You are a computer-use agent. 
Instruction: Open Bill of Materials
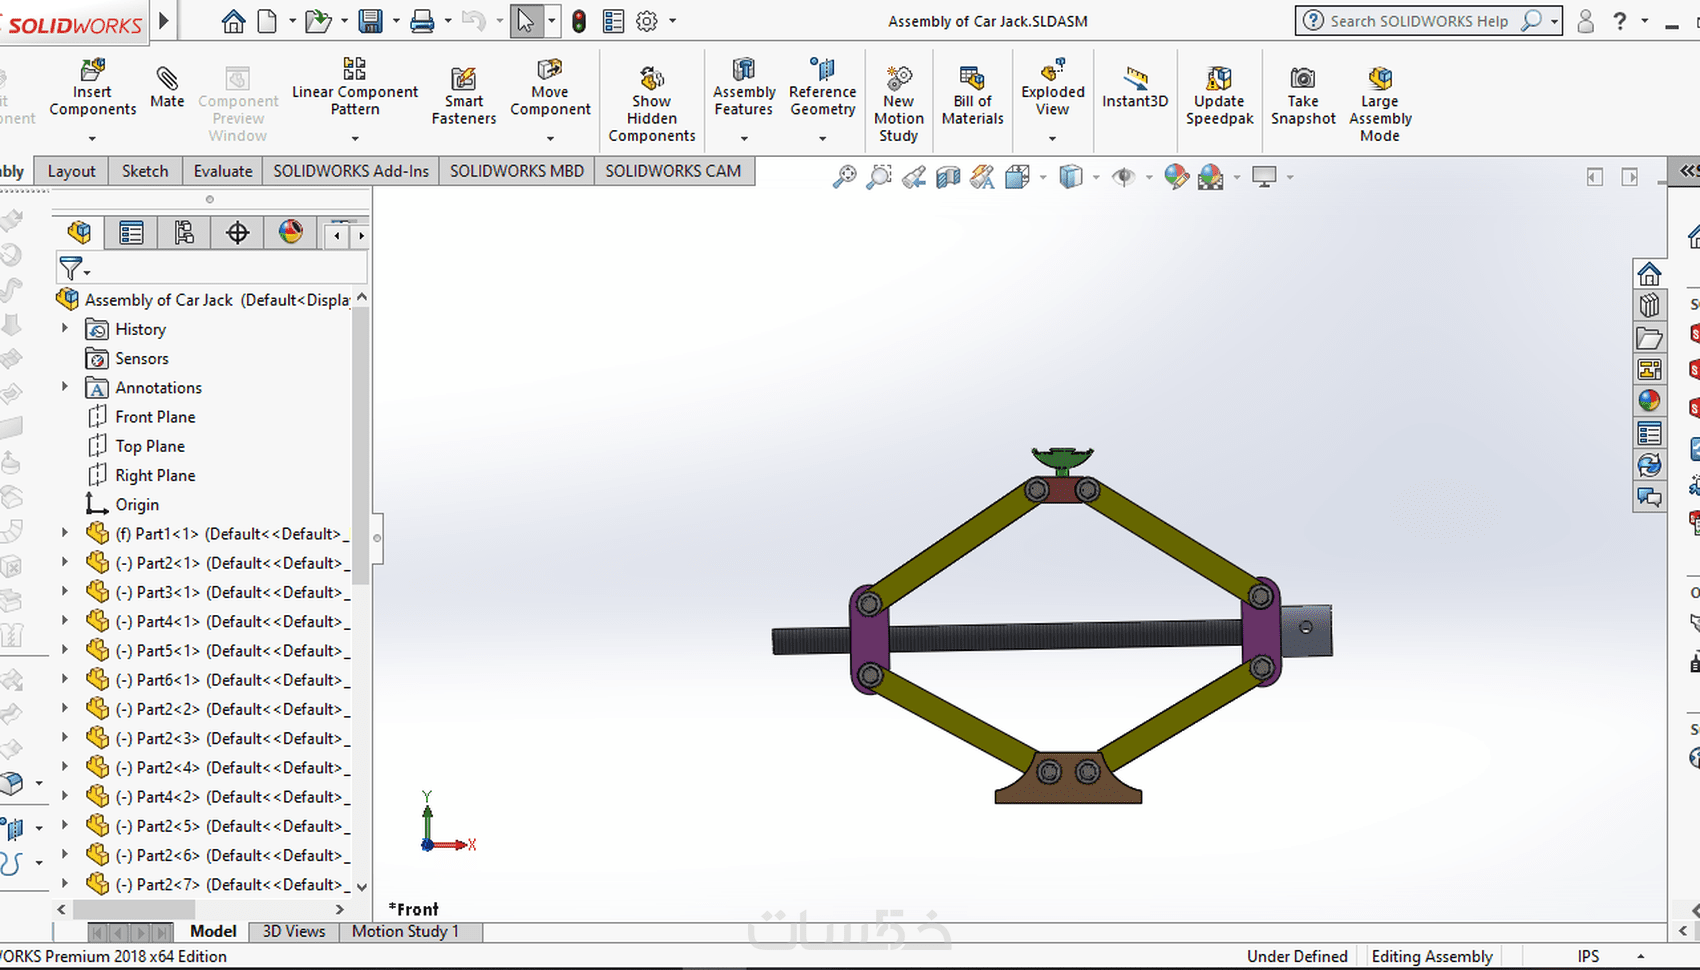[972, 96]
